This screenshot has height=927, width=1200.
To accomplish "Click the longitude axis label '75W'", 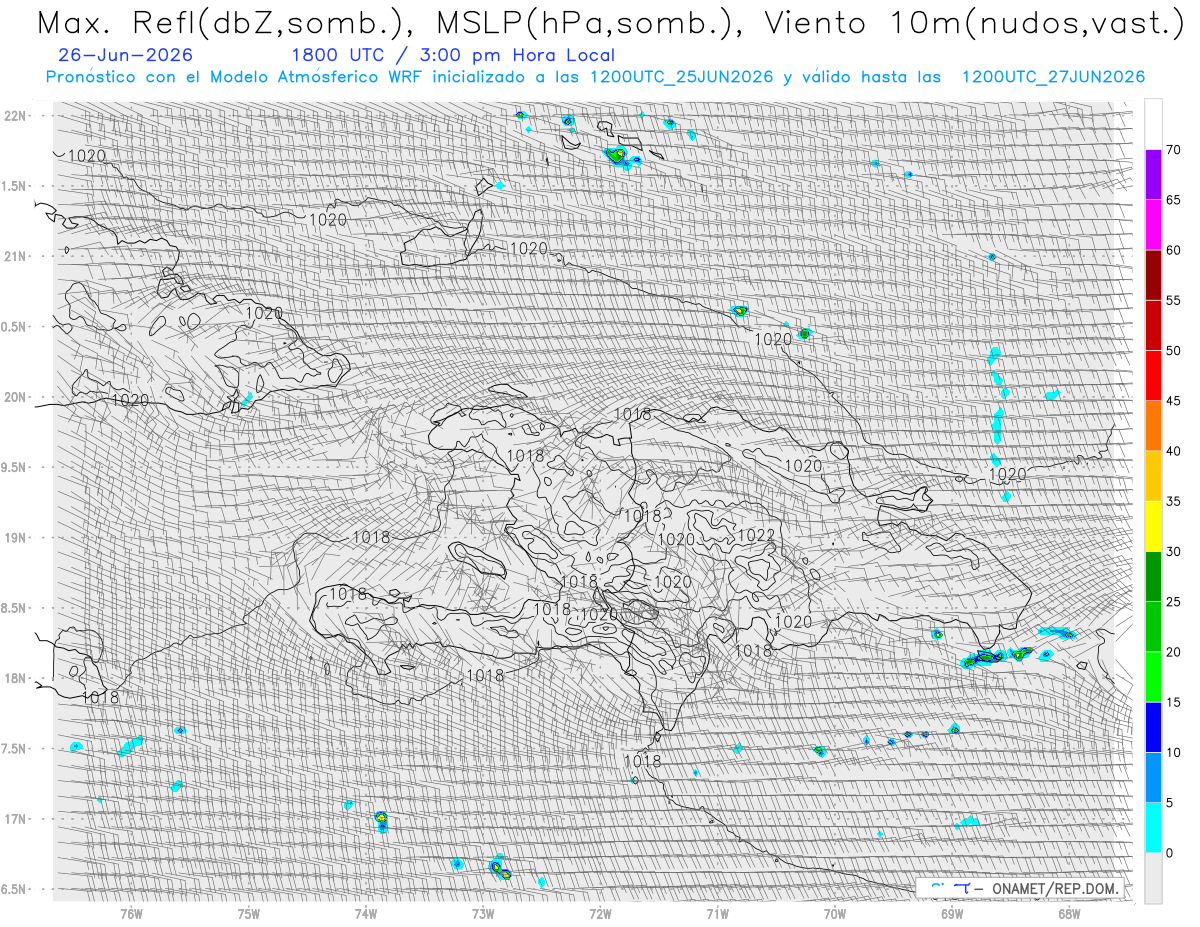I will [x=249, y=912].
